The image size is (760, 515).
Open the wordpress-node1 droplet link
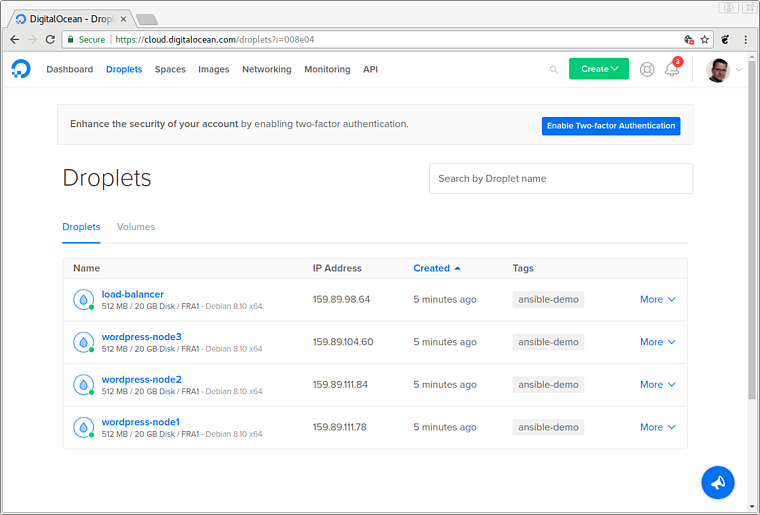[141, 422]
